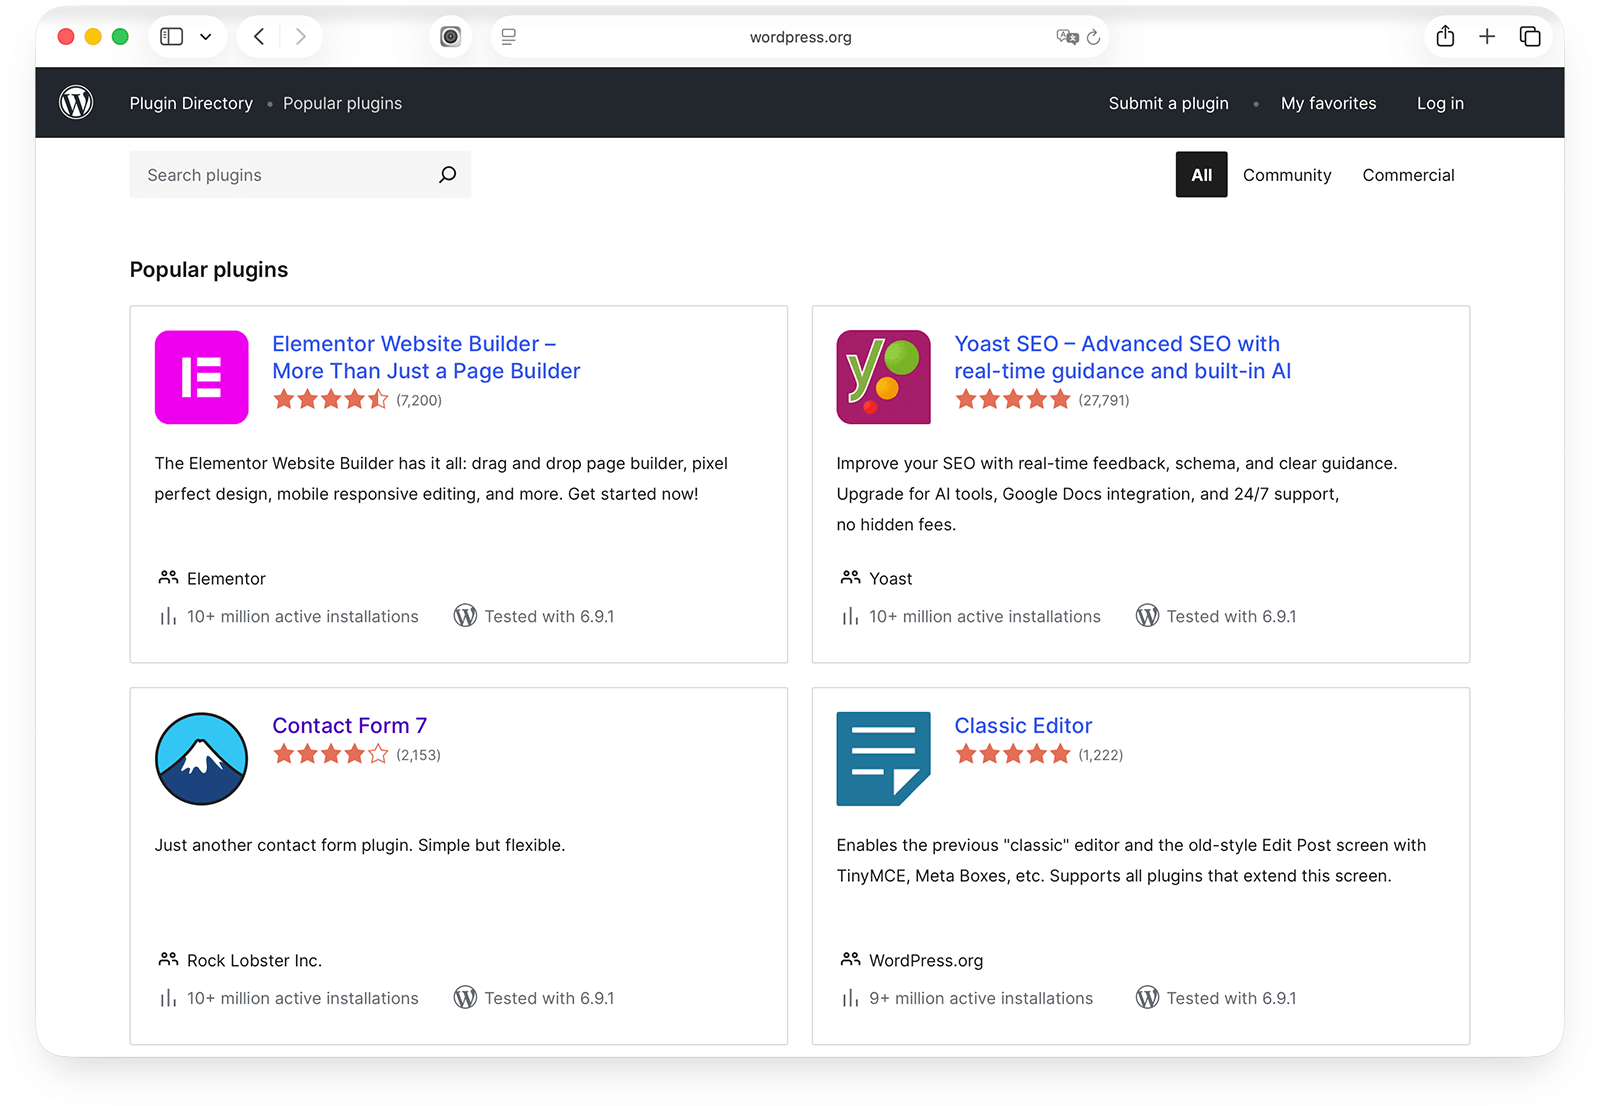Click 'Tested with 6.9.1' in Elementor card
Viewport: 1600px width, 1106px height.
[x=549, y=616]
